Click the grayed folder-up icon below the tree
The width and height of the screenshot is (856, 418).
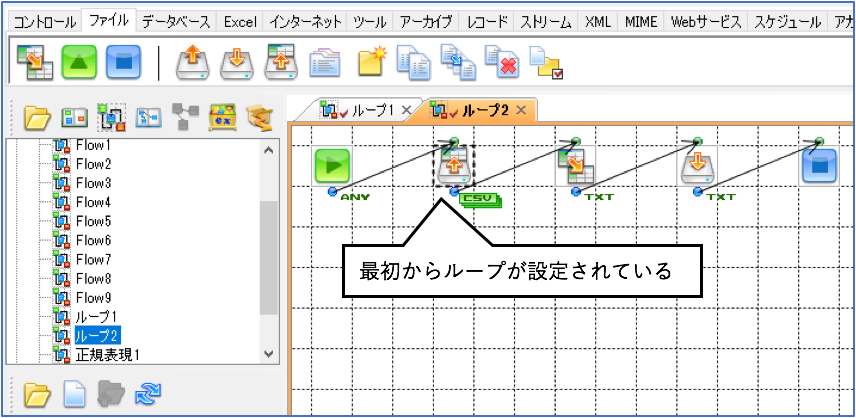[112, 394]
